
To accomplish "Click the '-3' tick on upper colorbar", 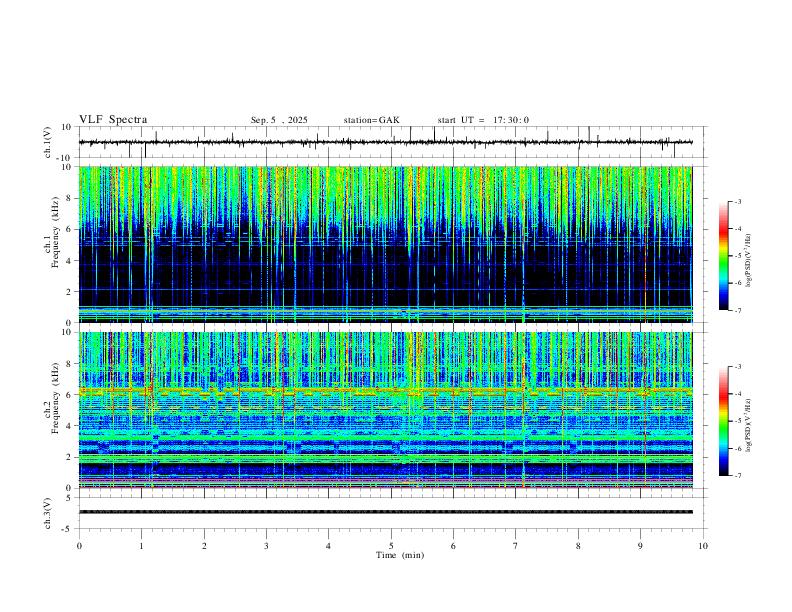I will pyautogui.click(x=737, y=201).
